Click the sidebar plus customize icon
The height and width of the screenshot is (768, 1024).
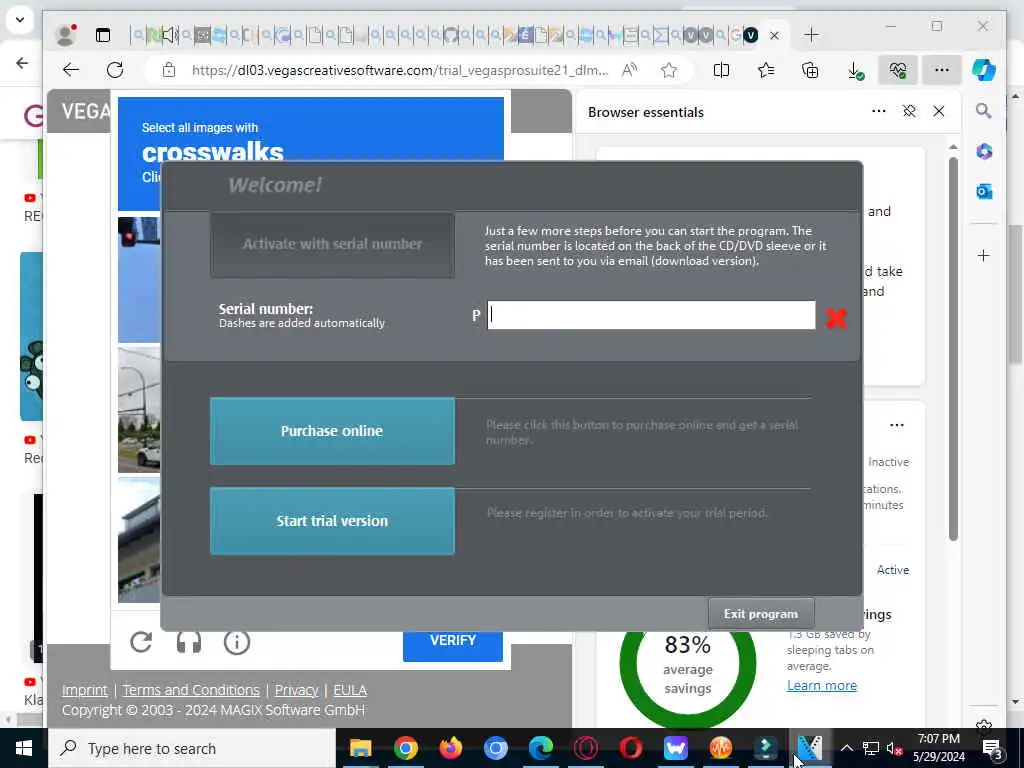pyautogui.click(x=984, y=255)
